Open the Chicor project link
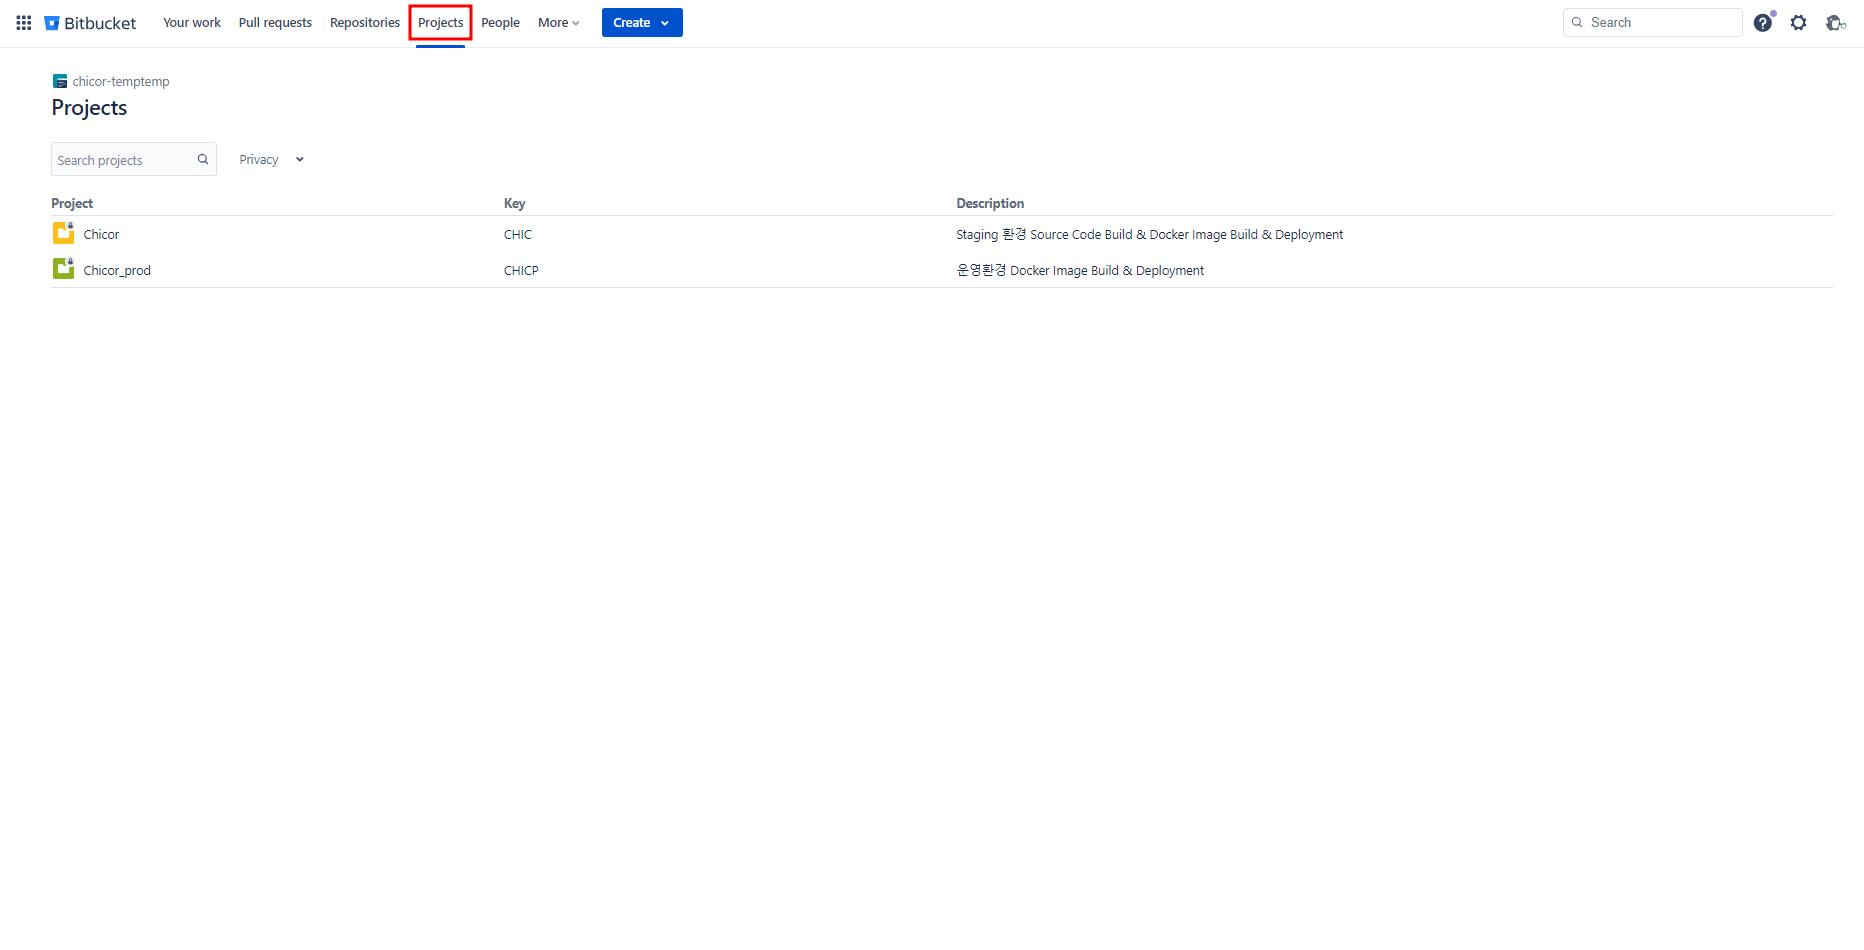This screenshot has height=950, width=1864. pos(101,235)
